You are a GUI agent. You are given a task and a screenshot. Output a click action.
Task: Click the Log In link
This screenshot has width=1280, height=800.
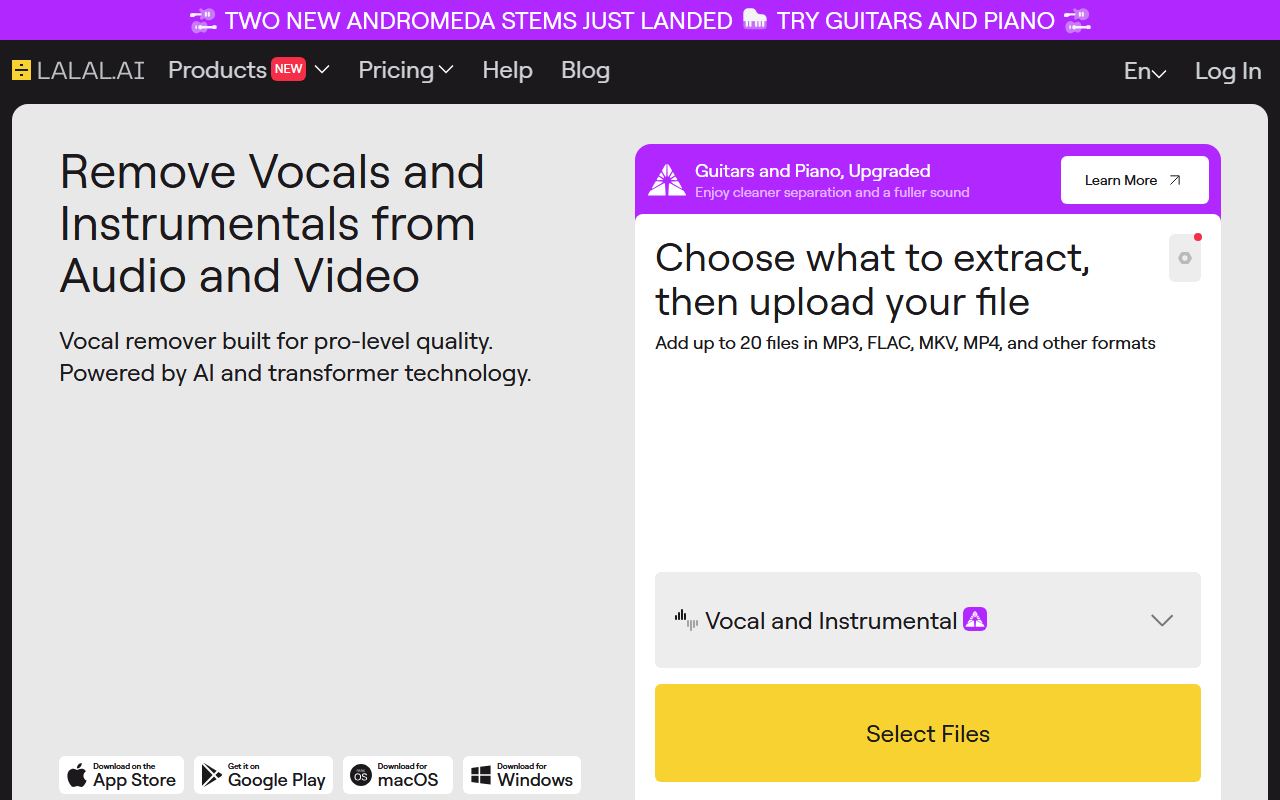coord(1228,71)
